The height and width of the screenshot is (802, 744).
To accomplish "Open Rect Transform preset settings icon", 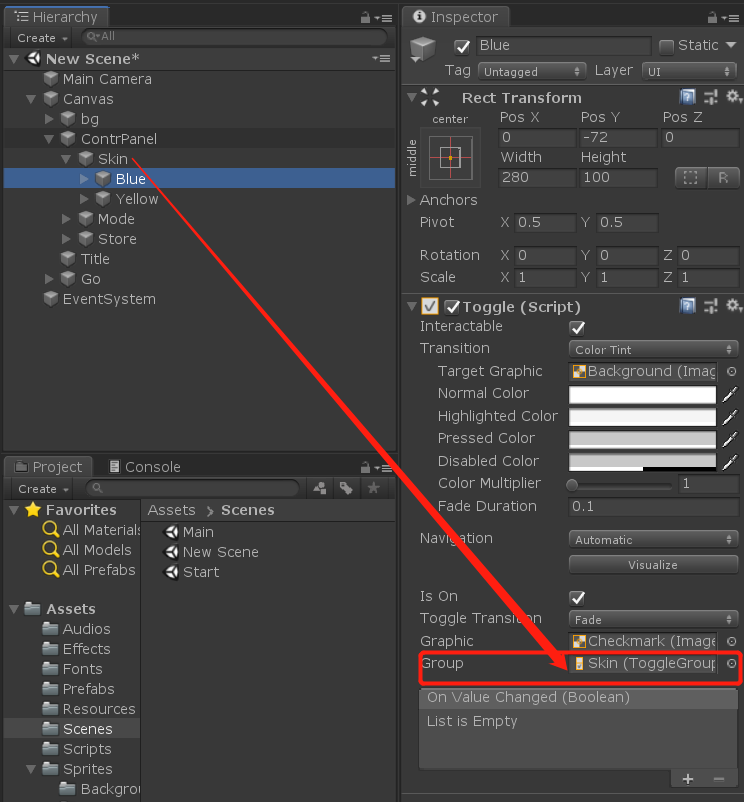I will click(x=711, y=96).
